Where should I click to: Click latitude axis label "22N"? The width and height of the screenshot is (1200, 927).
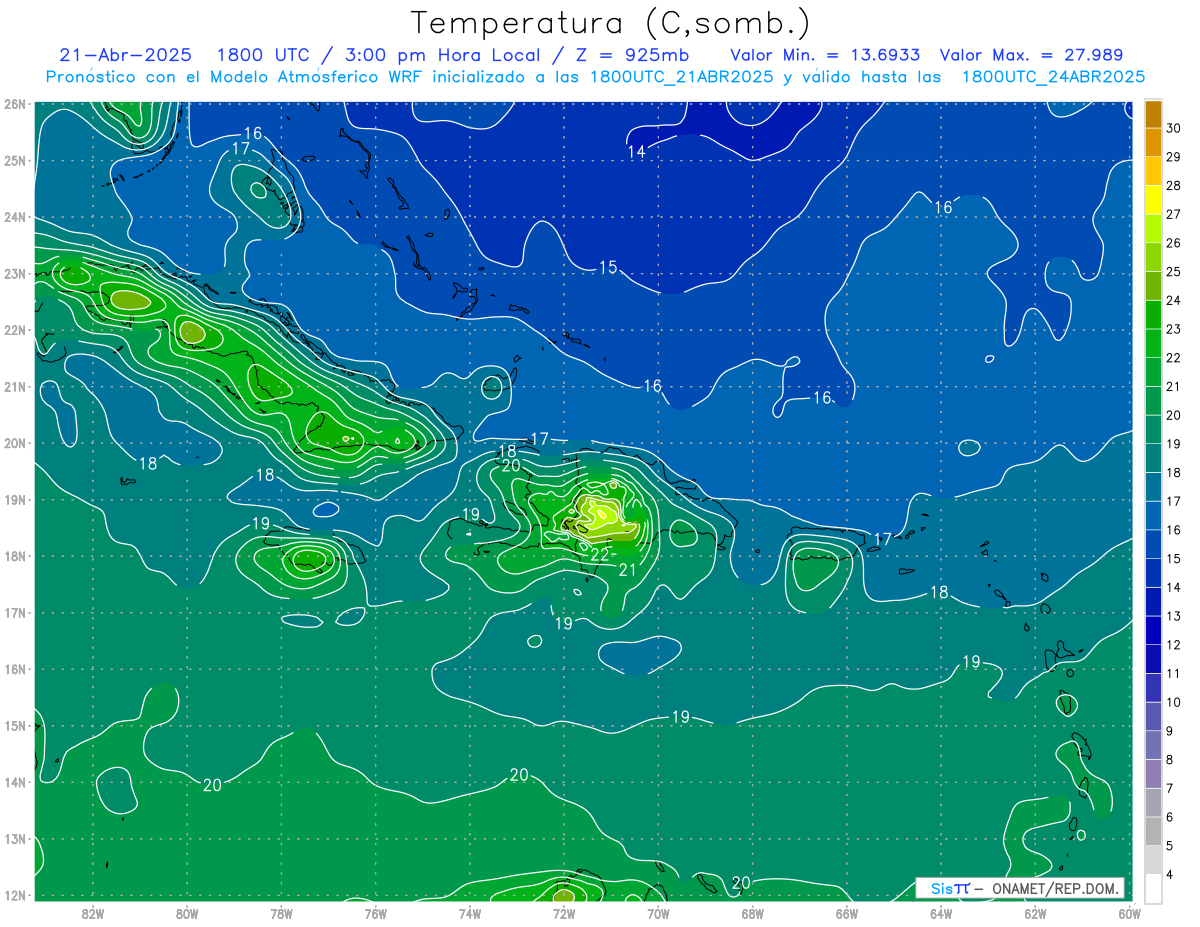click(x=15, y=330)
